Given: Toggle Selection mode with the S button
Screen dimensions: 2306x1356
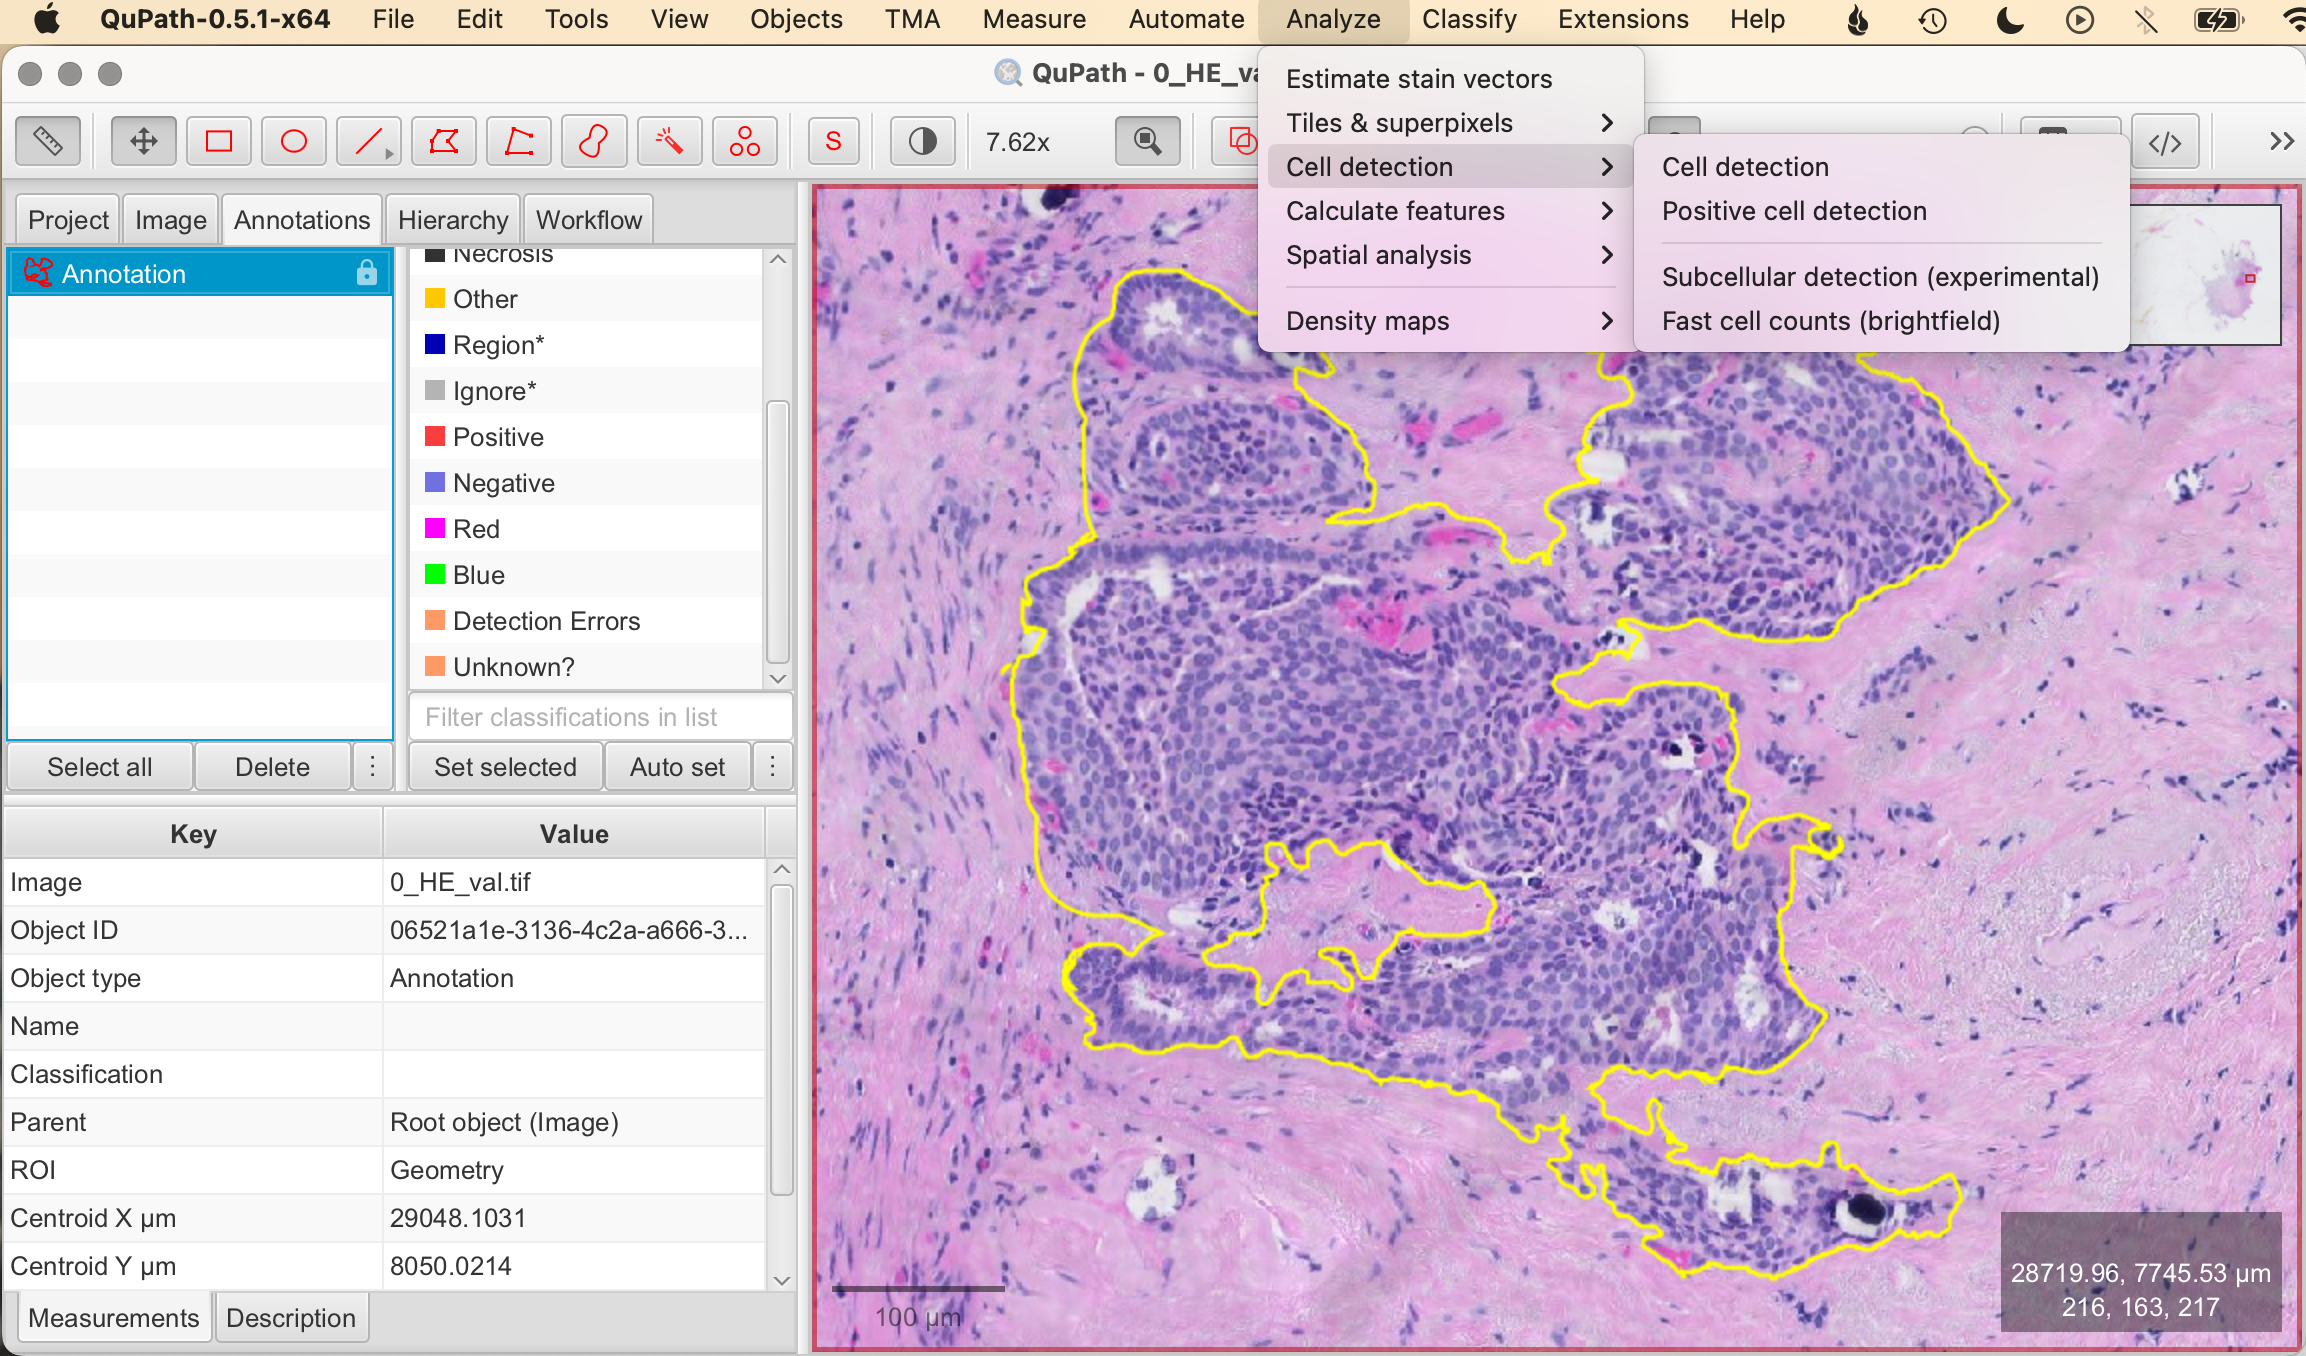Looking at the screenshot, I should 833,141.
